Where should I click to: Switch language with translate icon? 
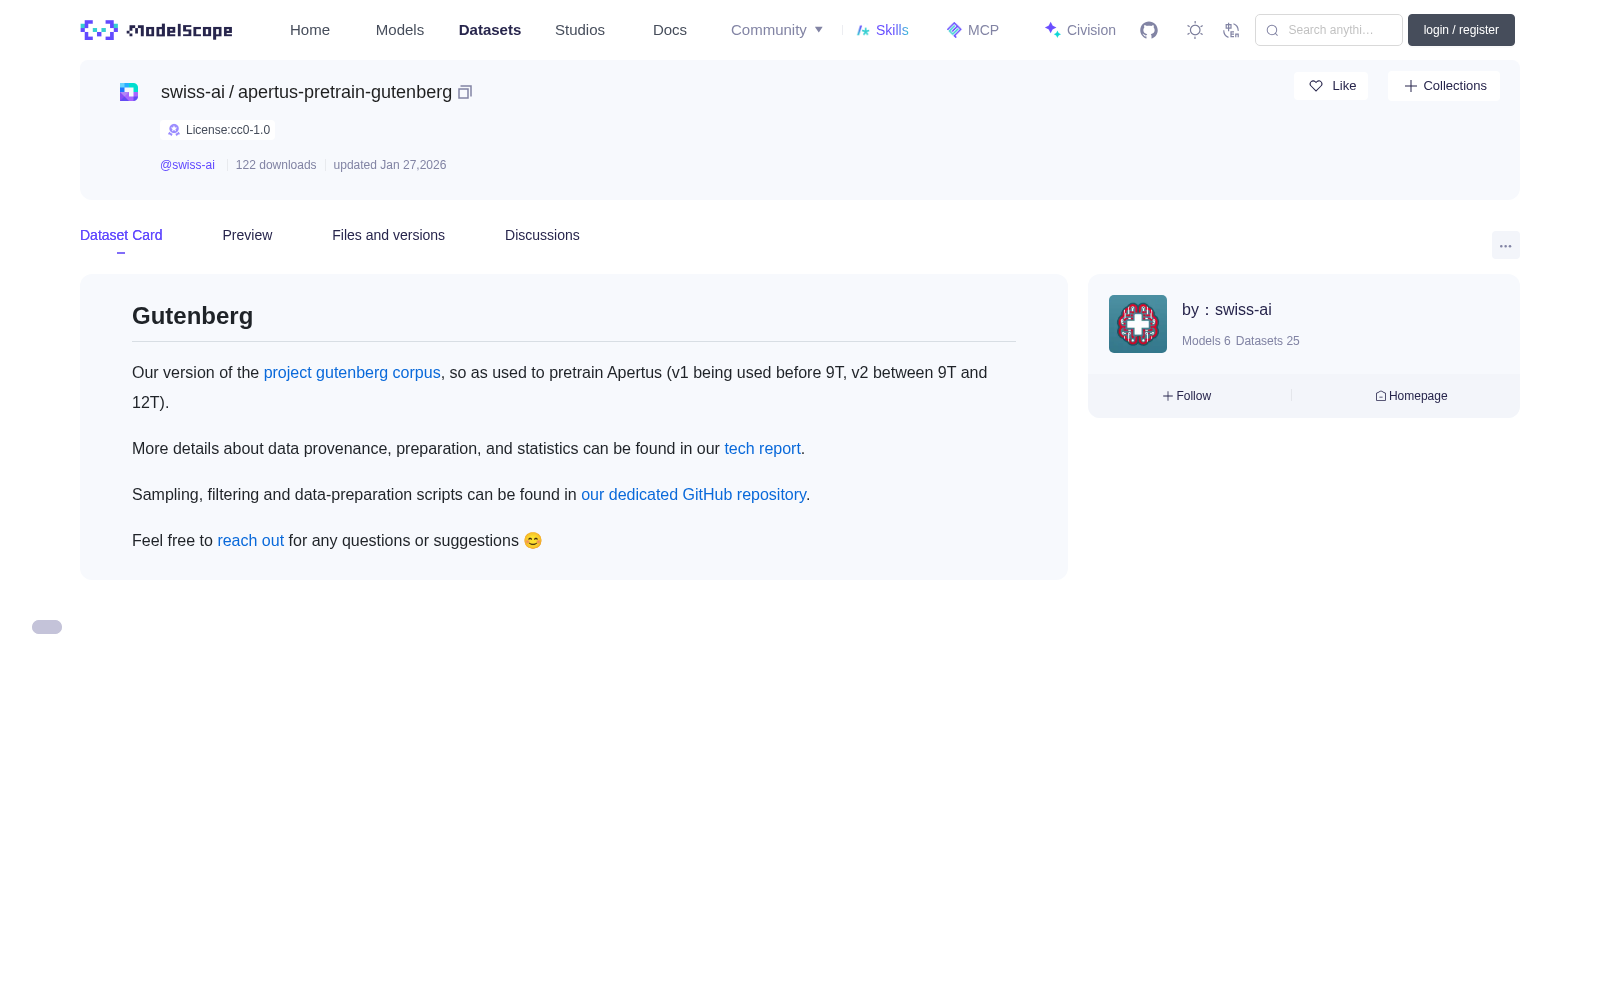click(1231, 30)
